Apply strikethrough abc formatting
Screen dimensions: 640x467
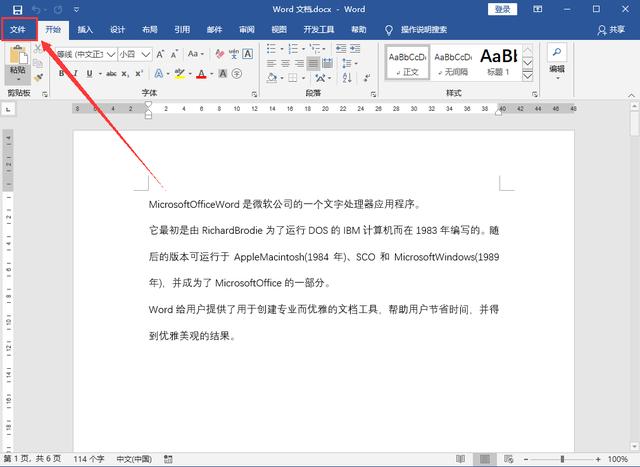[x=111, y=73]
